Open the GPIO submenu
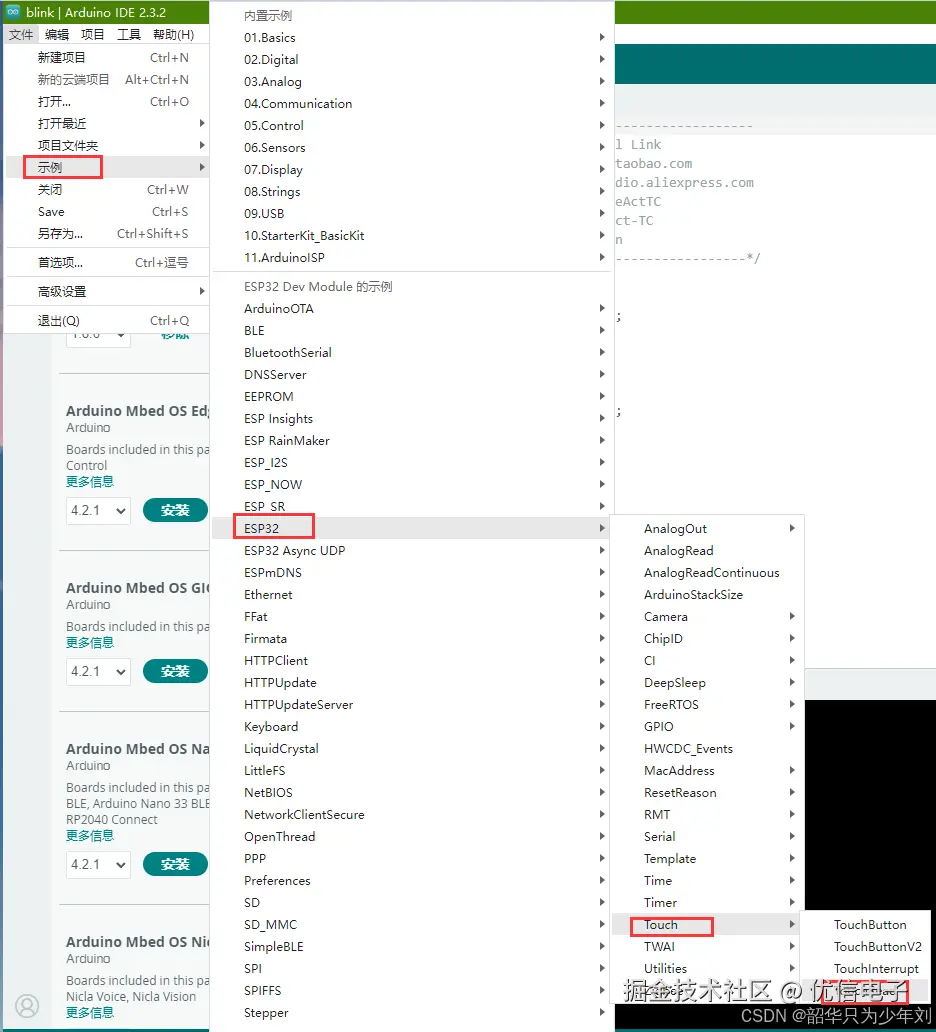The width and height of the screenshot is (936, 1032). click(707, 727)
